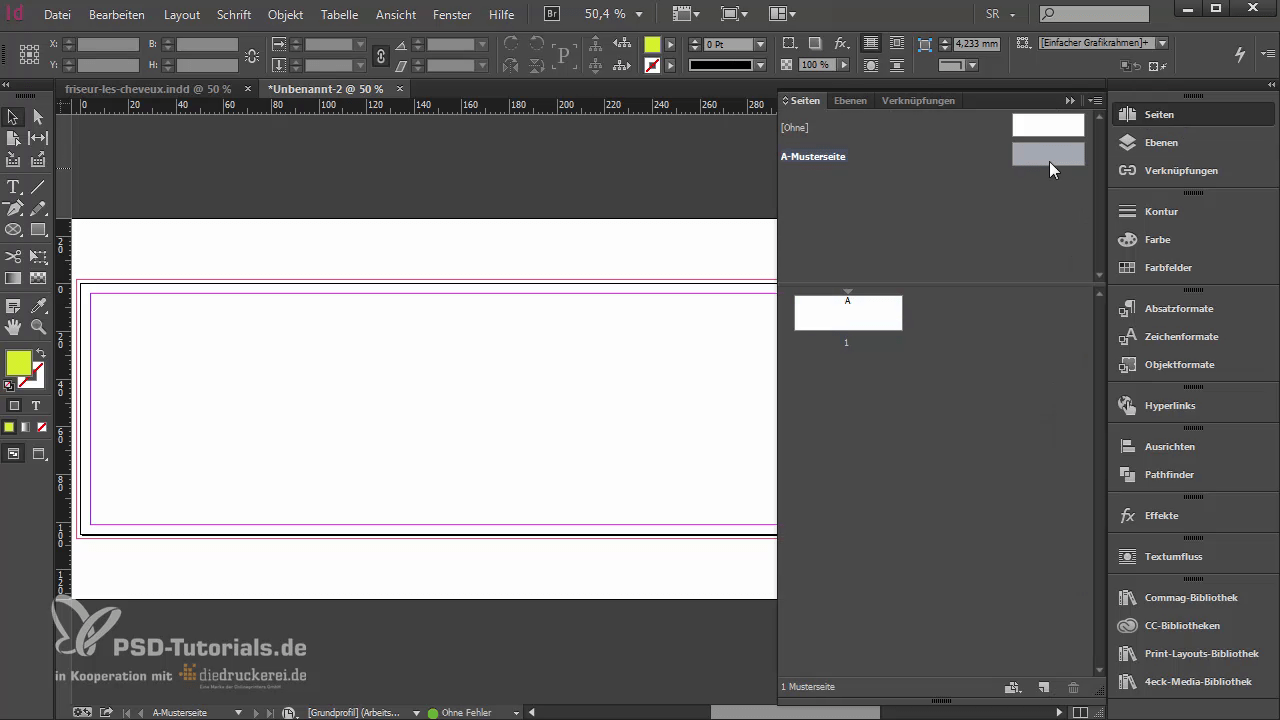Activate the Hand tool

point(14,327)
